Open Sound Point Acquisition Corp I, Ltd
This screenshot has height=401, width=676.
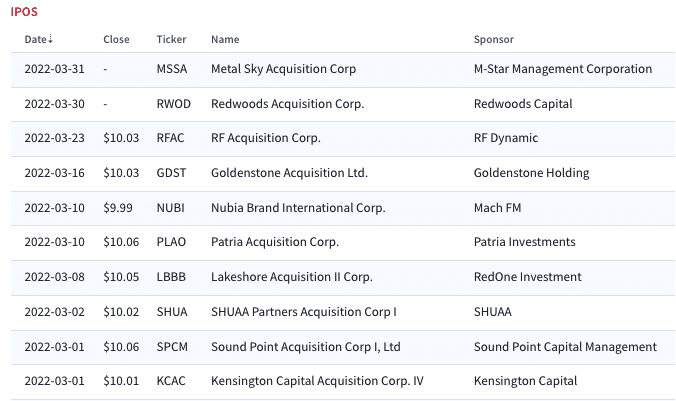pos(305,347)
